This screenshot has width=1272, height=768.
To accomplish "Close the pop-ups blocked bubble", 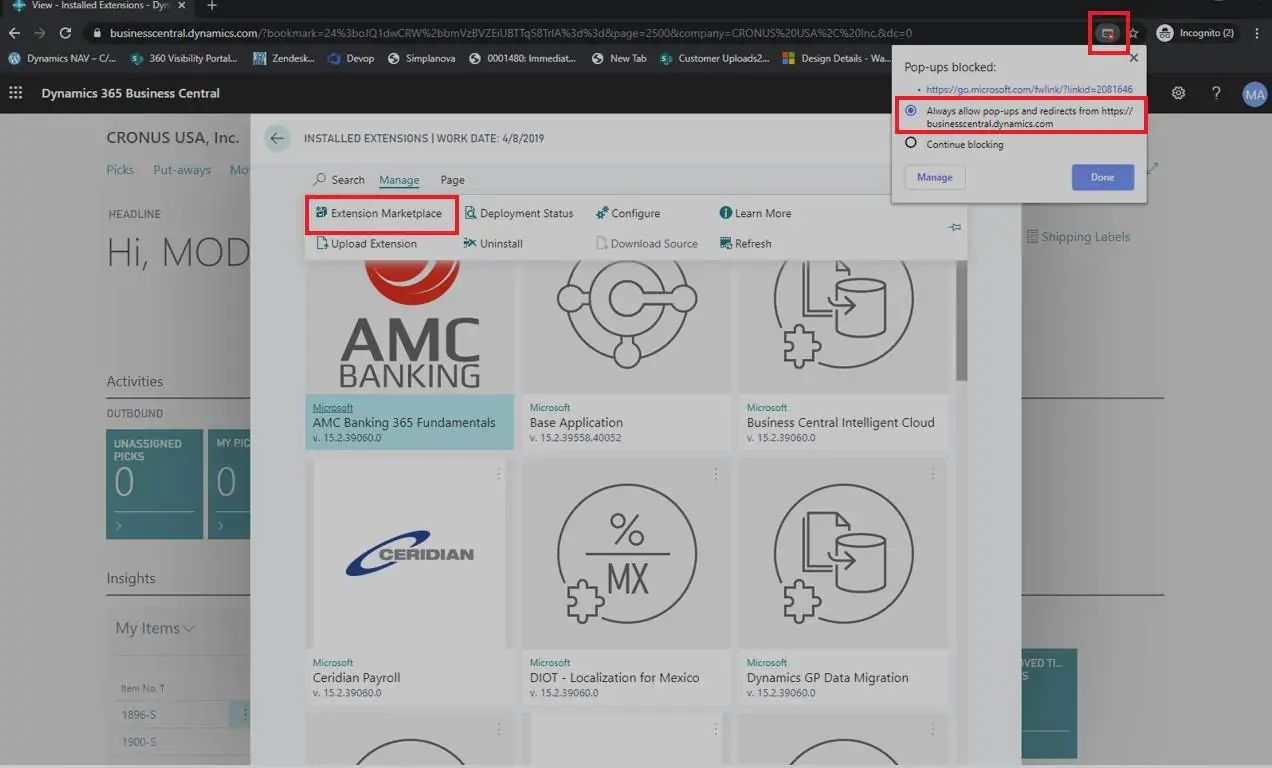I will pyautogui.click(x=1133, y=58).
